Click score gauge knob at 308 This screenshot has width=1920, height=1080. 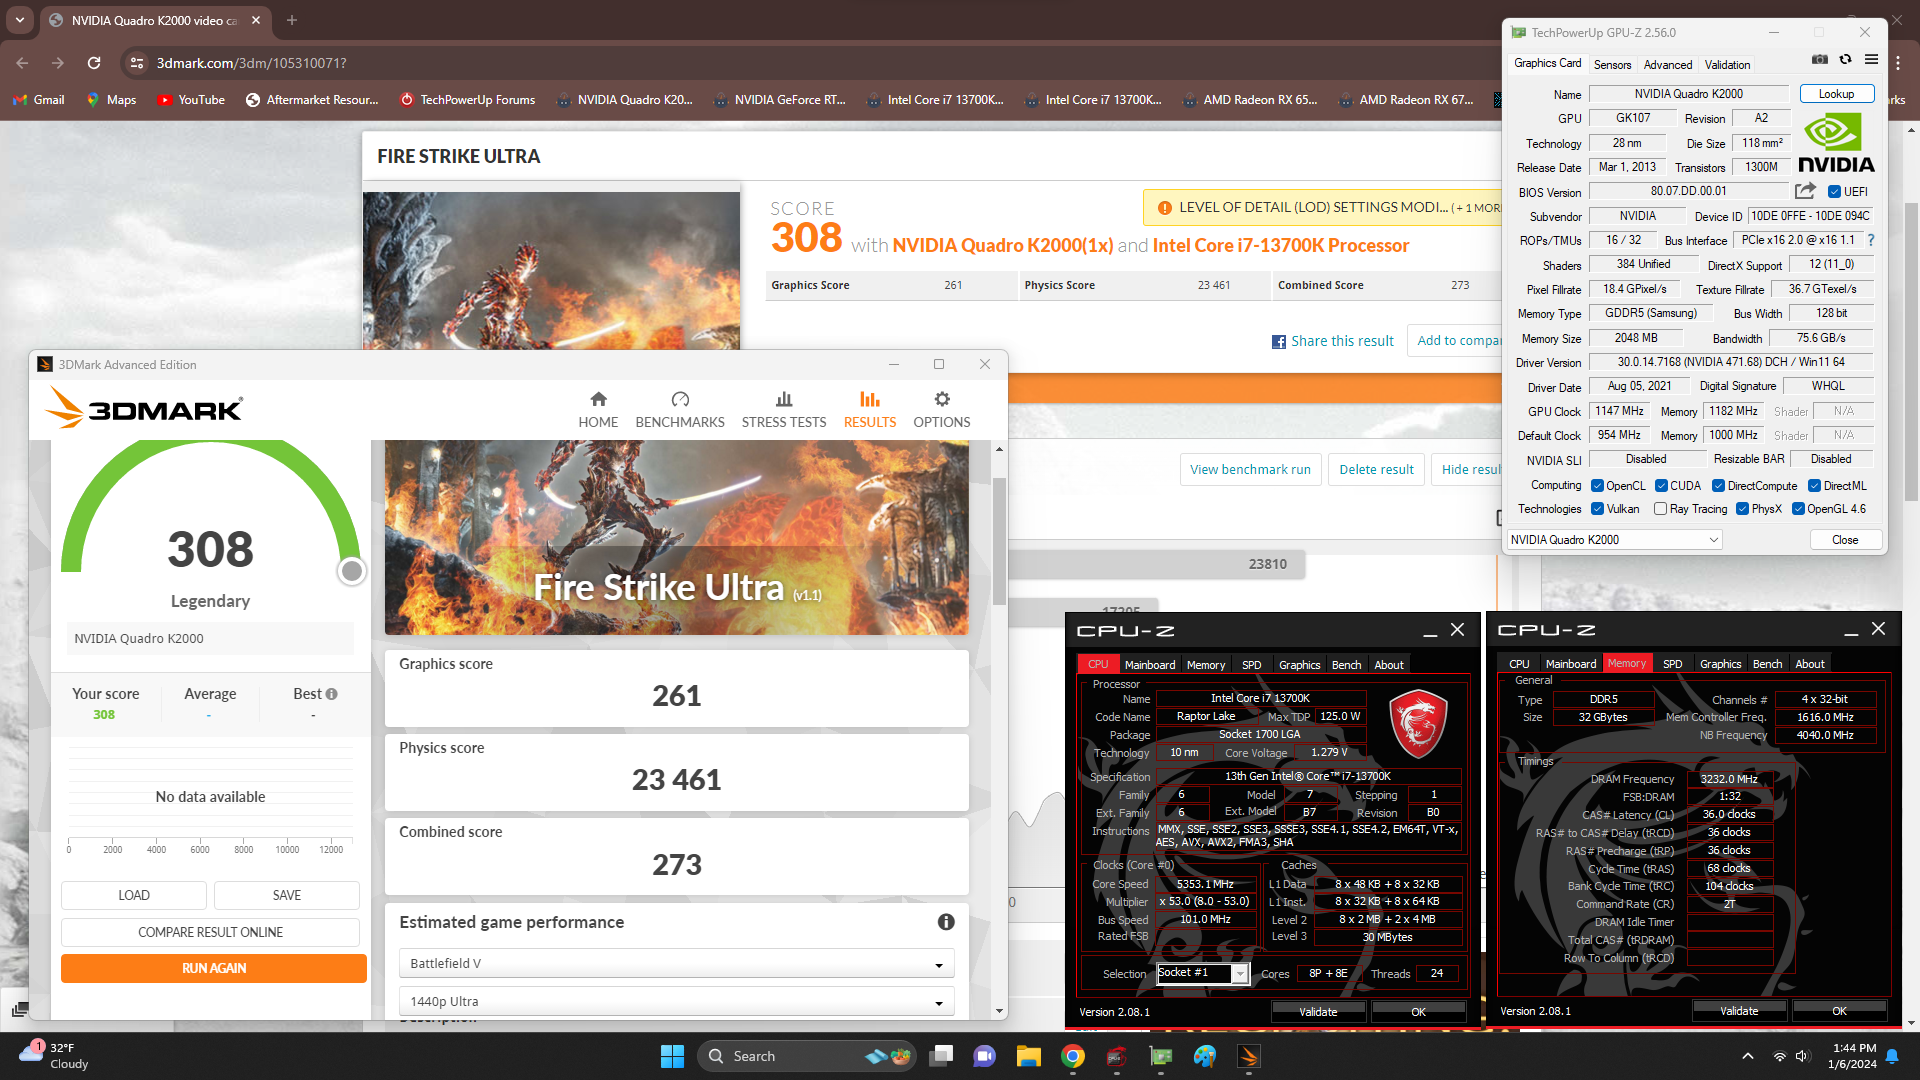[x=351, y=571]
